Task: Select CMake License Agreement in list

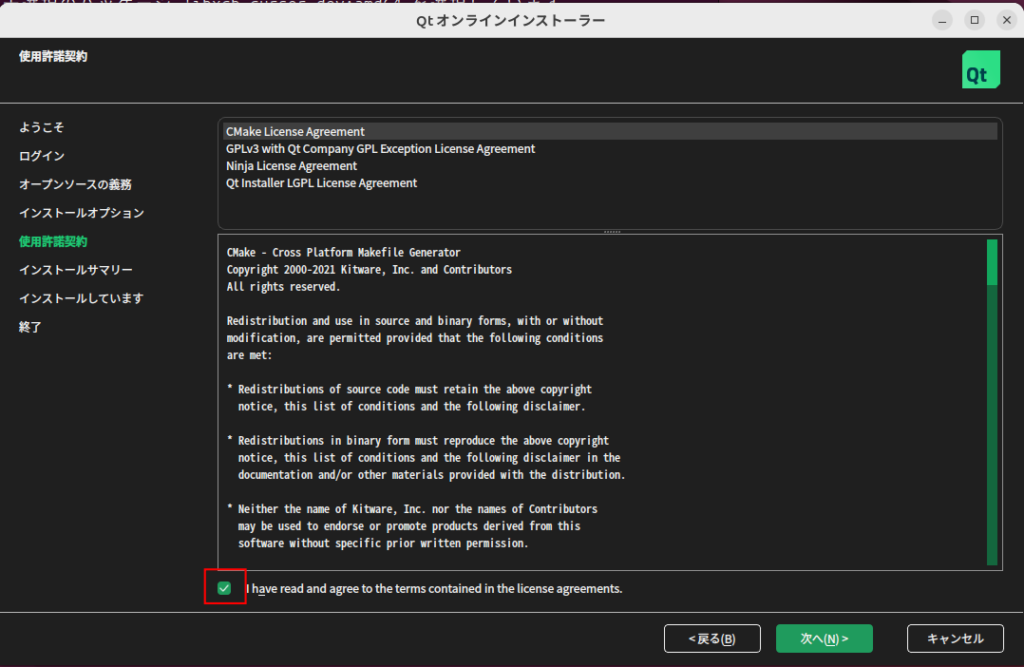Action: click(295, 131)
